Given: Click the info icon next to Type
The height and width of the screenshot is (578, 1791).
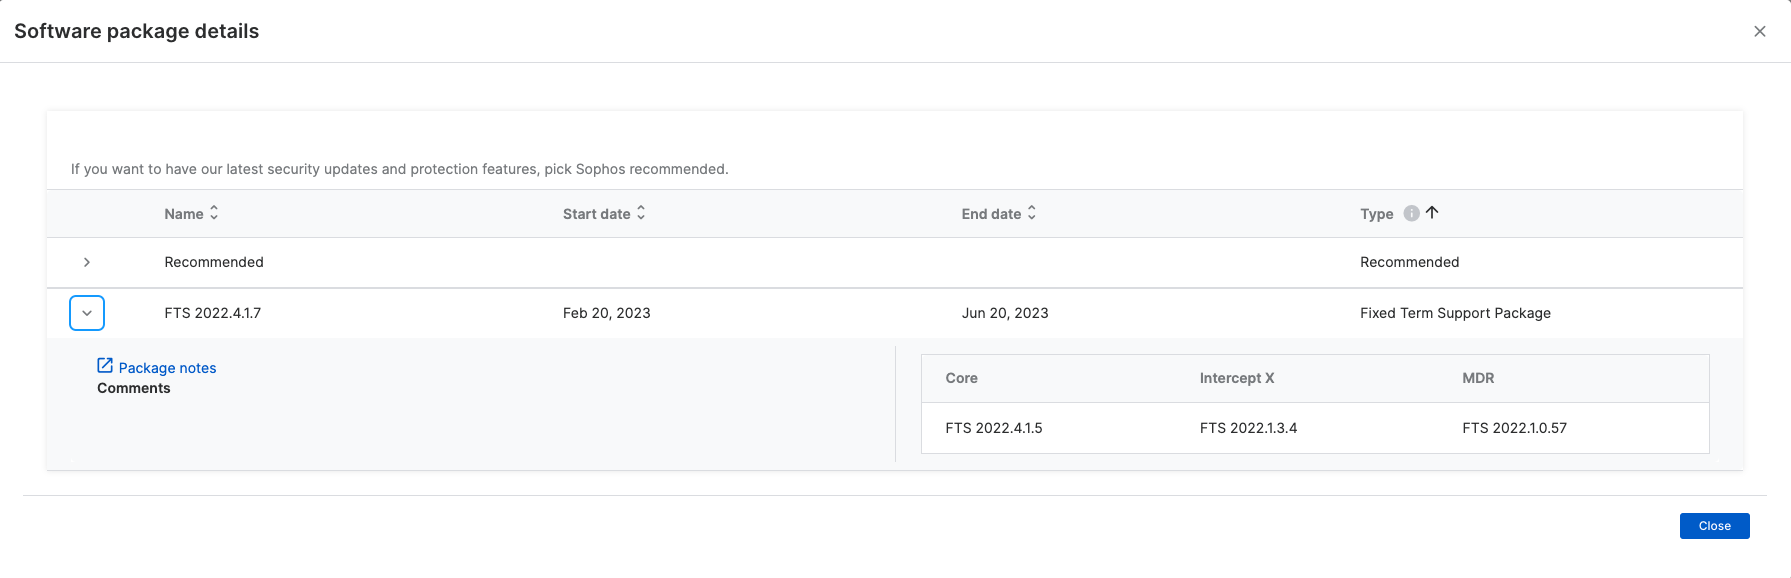Looking at the screenshot, I should (x=1411, y=213).
